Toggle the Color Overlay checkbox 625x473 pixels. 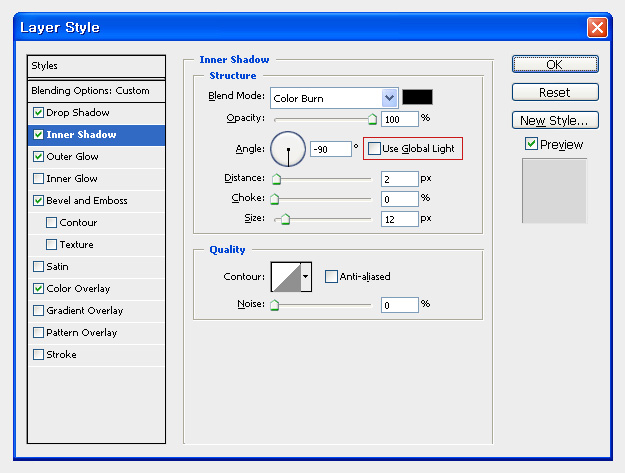point(38,289)
